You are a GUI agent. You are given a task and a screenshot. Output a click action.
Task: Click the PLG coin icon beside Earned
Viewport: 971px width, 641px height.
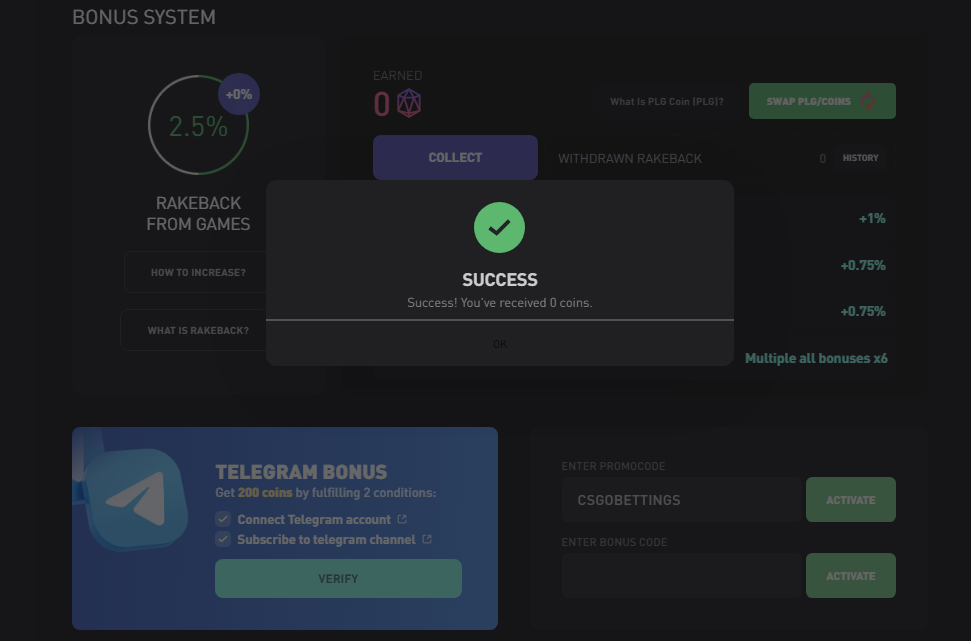tap(409, 103)
